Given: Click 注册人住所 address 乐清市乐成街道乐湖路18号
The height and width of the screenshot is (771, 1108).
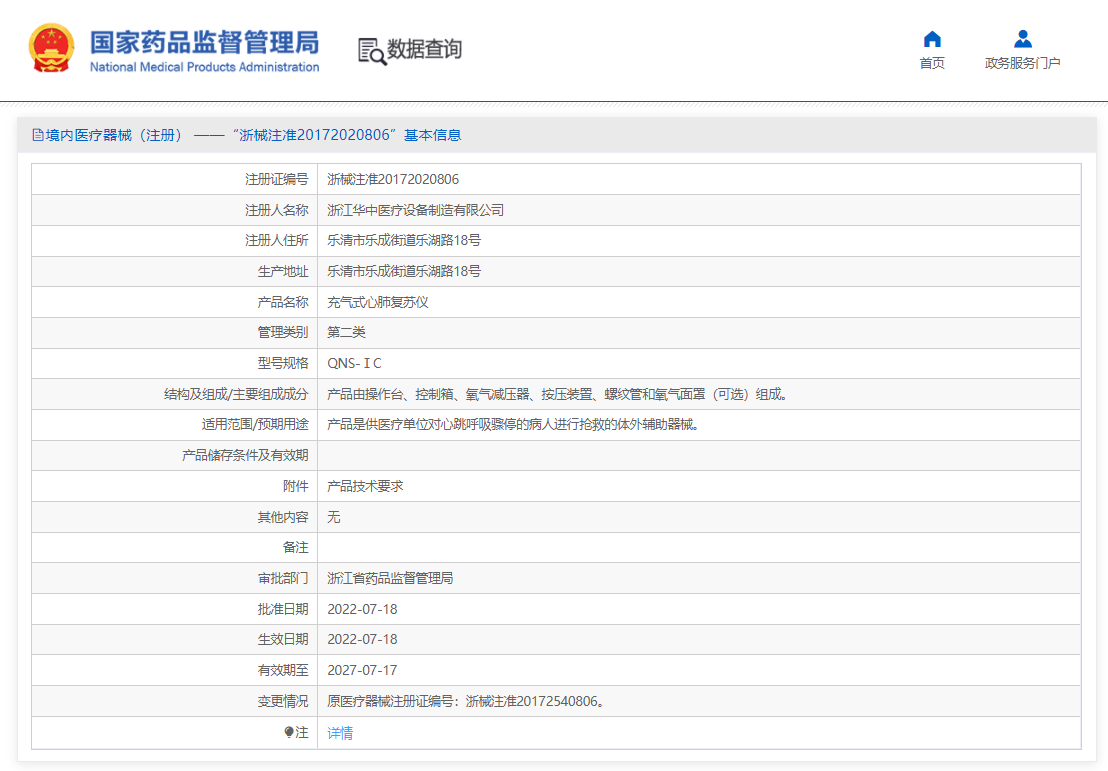Looking at the screenshot, I should pyautogui.click(x=404, y=240).
